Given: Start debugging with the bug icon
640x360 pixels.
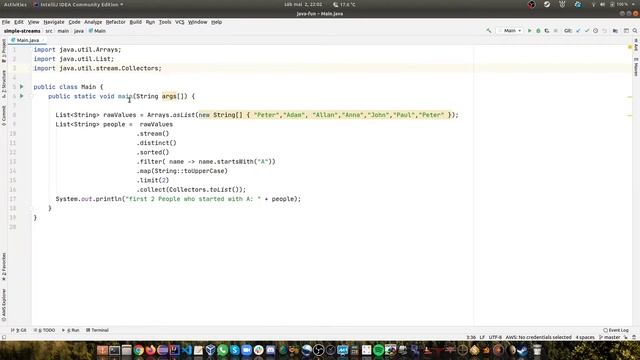Looking at the screenshot, I should coord(538,31).
